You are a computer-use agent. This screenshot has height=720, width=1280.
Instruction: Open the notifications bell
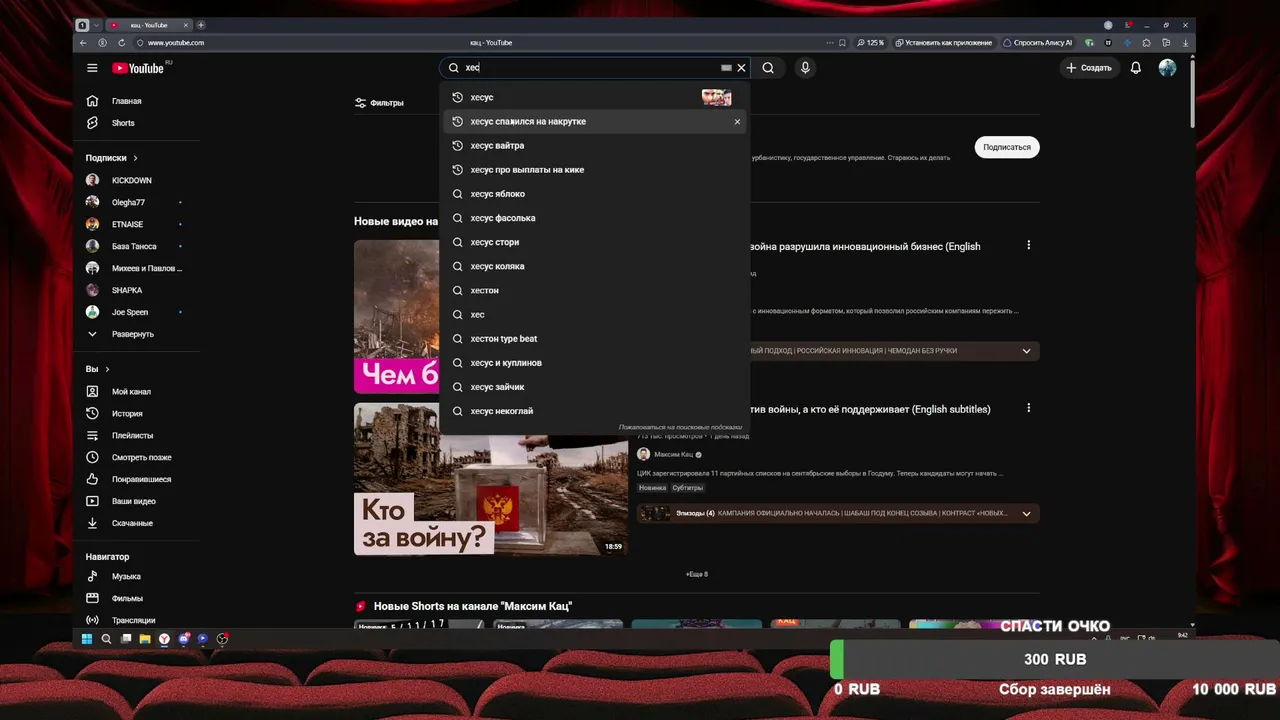pyautogui.click(x=1136, y=68)
